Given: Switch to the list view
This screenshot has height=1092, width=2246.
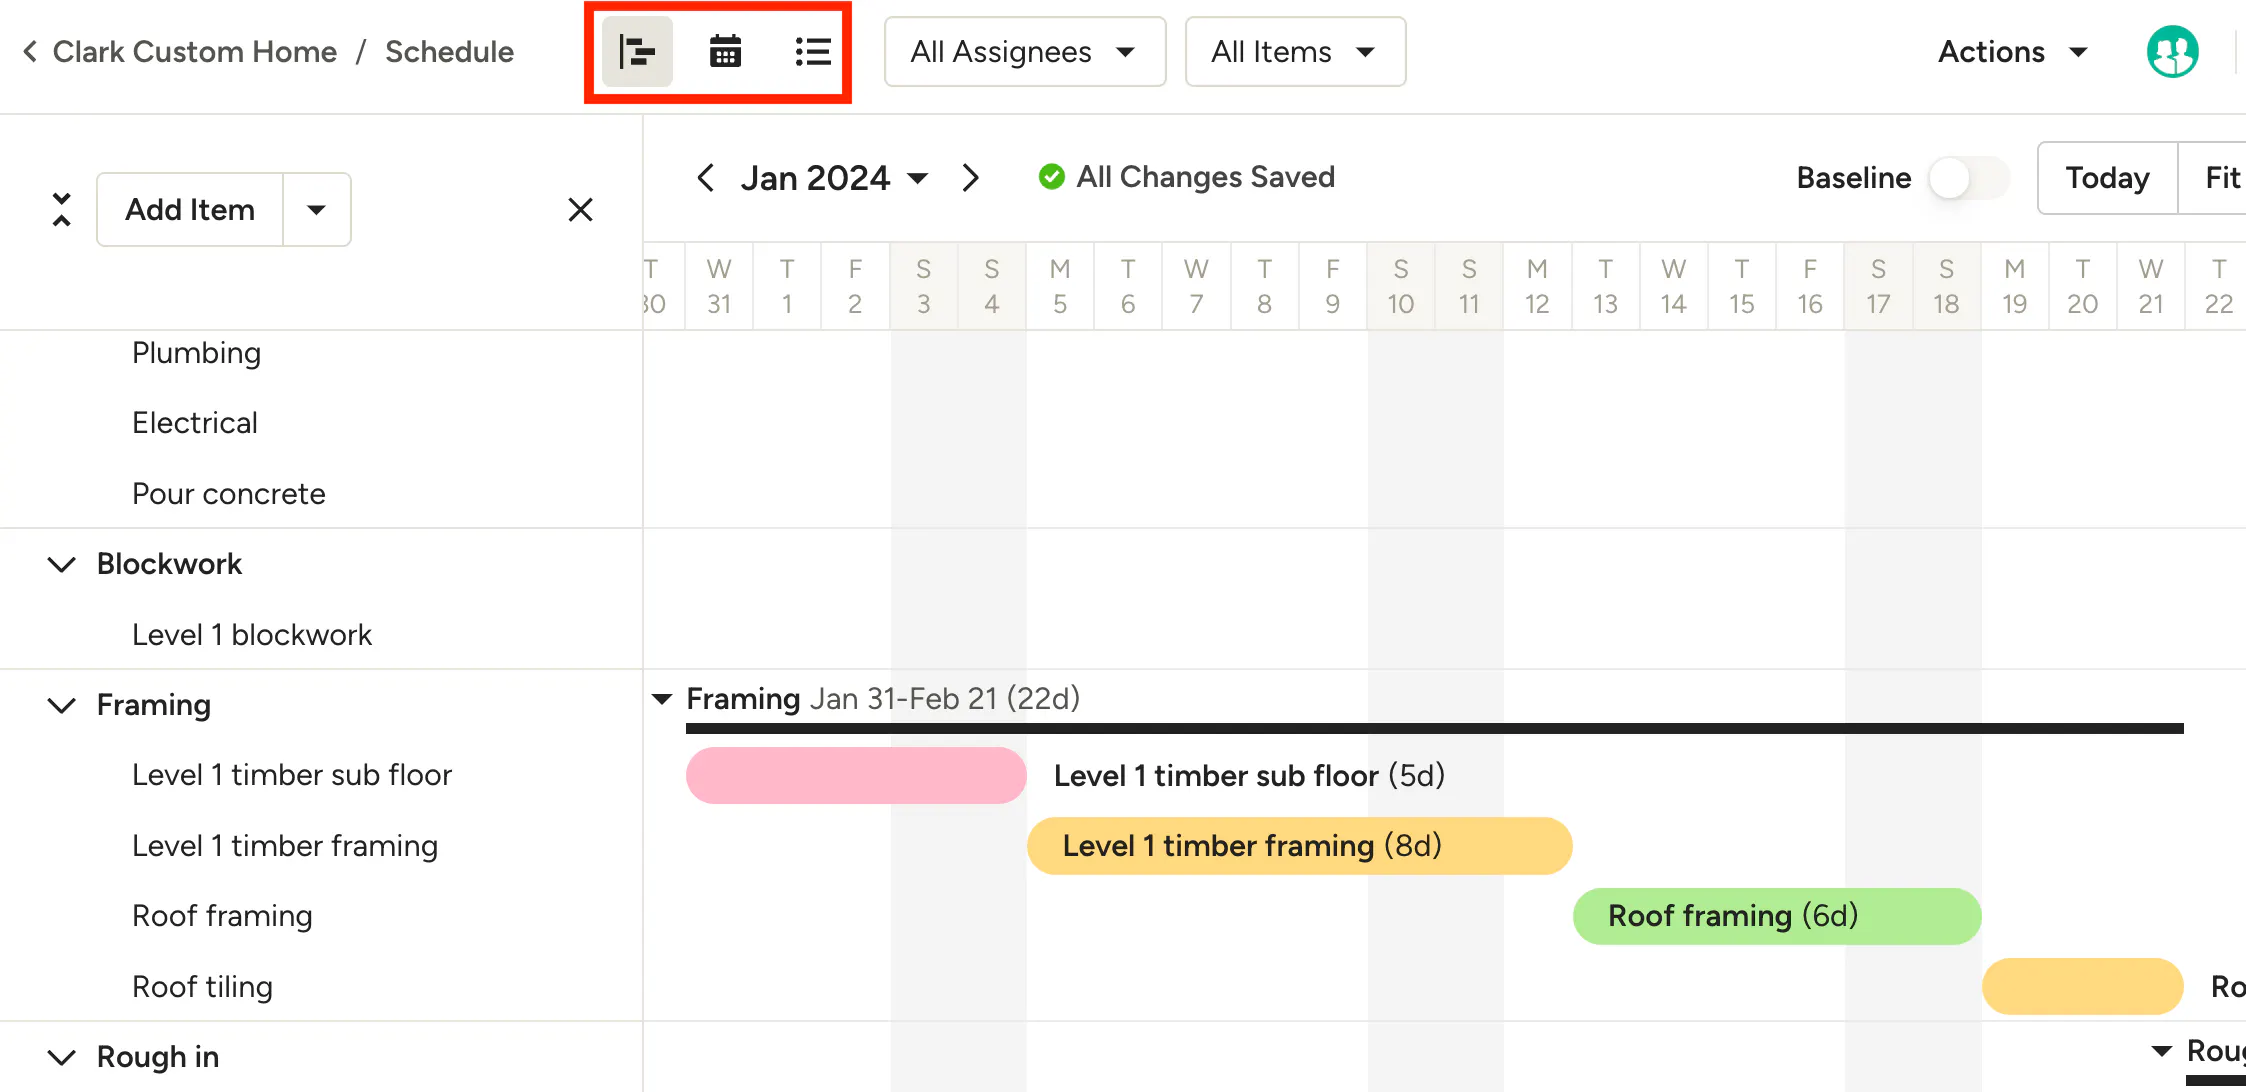Looking at the screenshot, I should (813, 52).
